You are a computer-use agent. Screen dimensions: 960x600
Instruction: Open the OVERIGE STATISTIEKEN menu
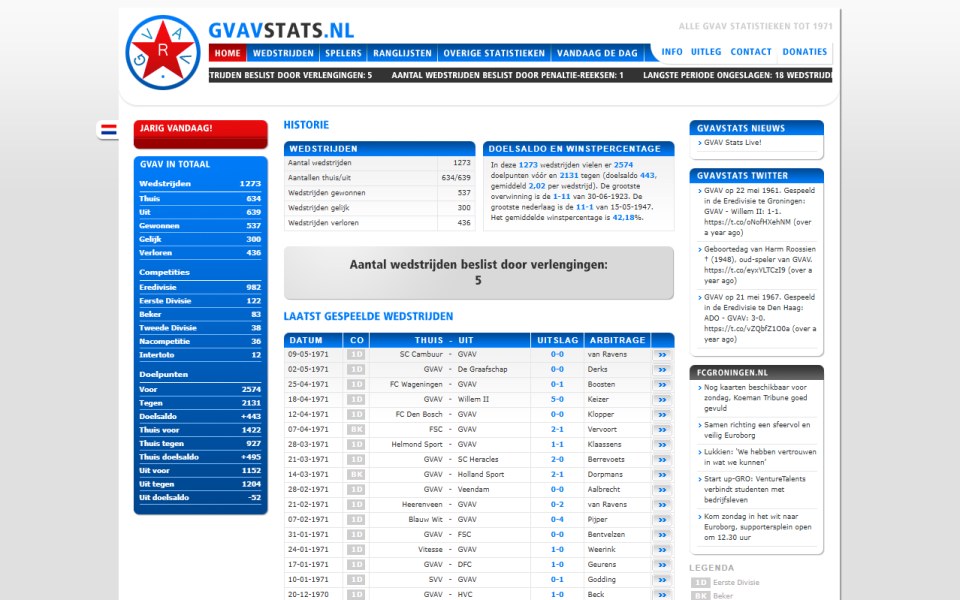click(x=494, y=53)
